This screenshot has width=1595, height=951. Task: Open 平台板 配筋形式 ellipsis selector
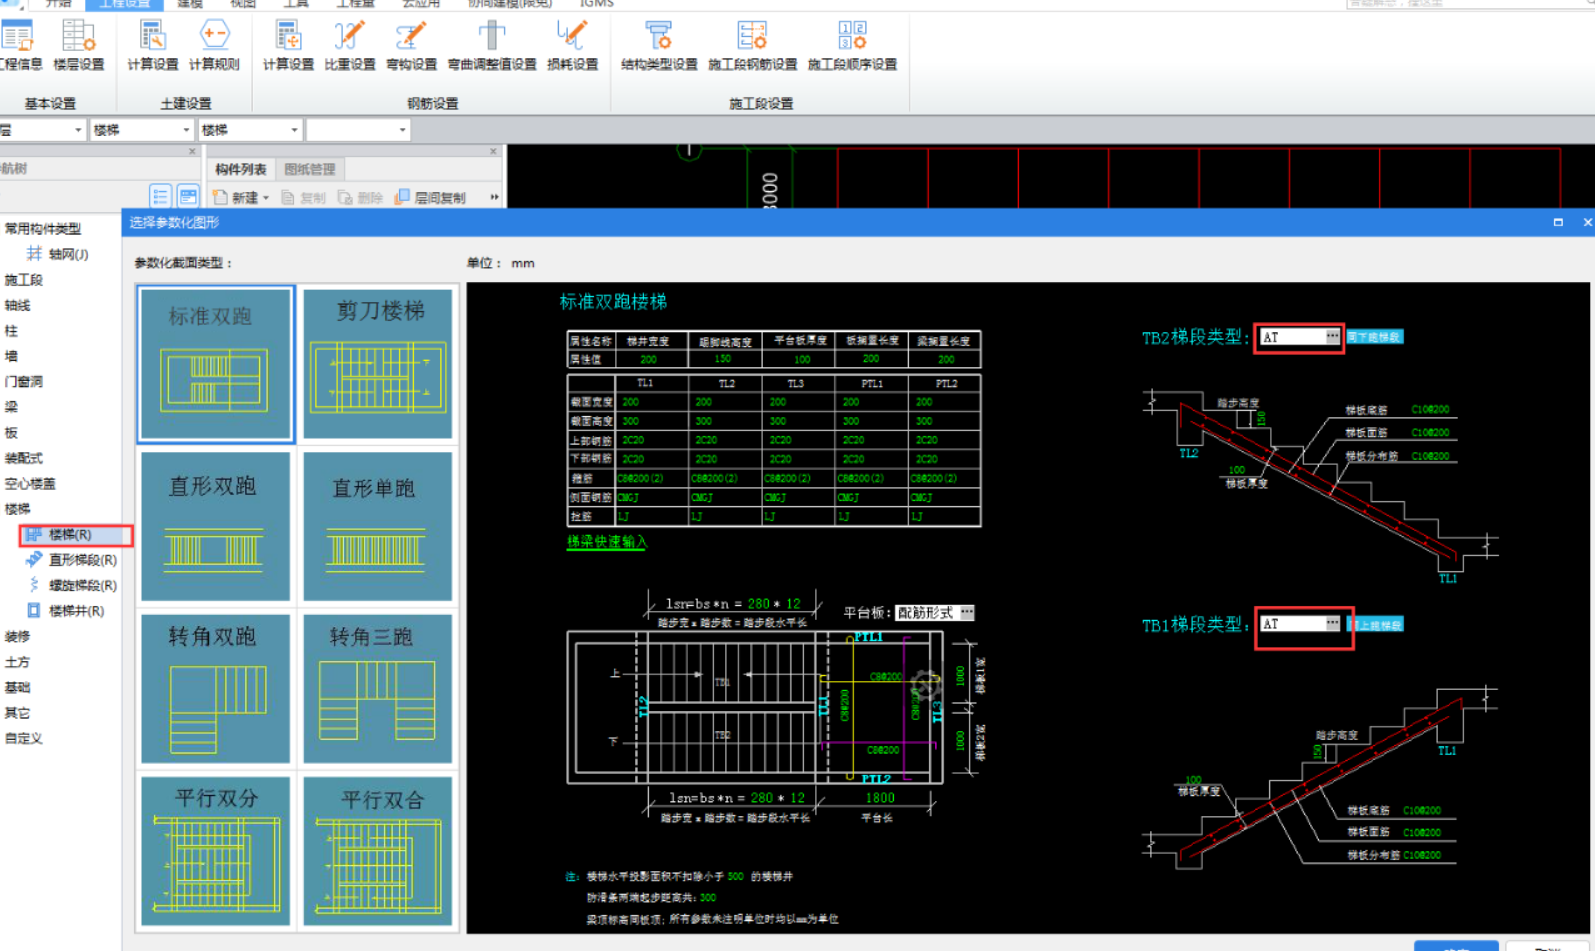[967, 612]
